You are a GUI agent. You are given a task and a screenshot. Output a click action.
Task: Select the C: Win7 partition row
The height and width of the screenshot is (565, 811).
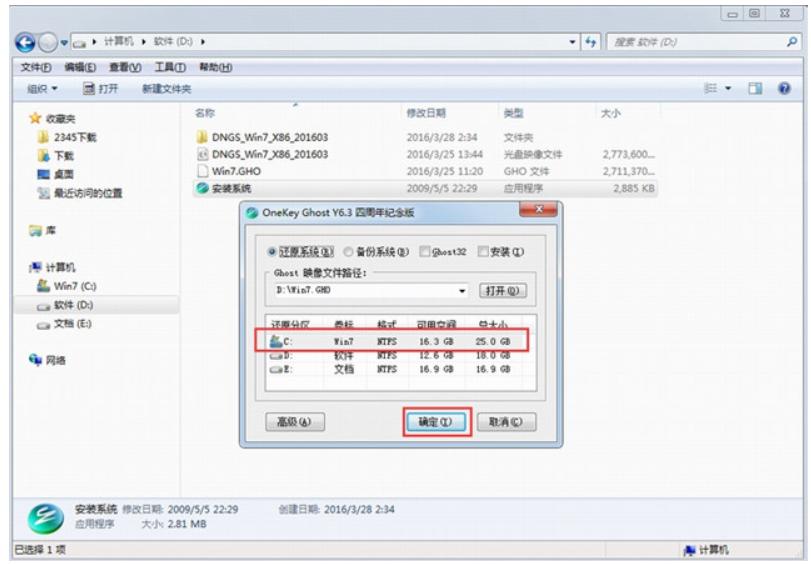392,341
